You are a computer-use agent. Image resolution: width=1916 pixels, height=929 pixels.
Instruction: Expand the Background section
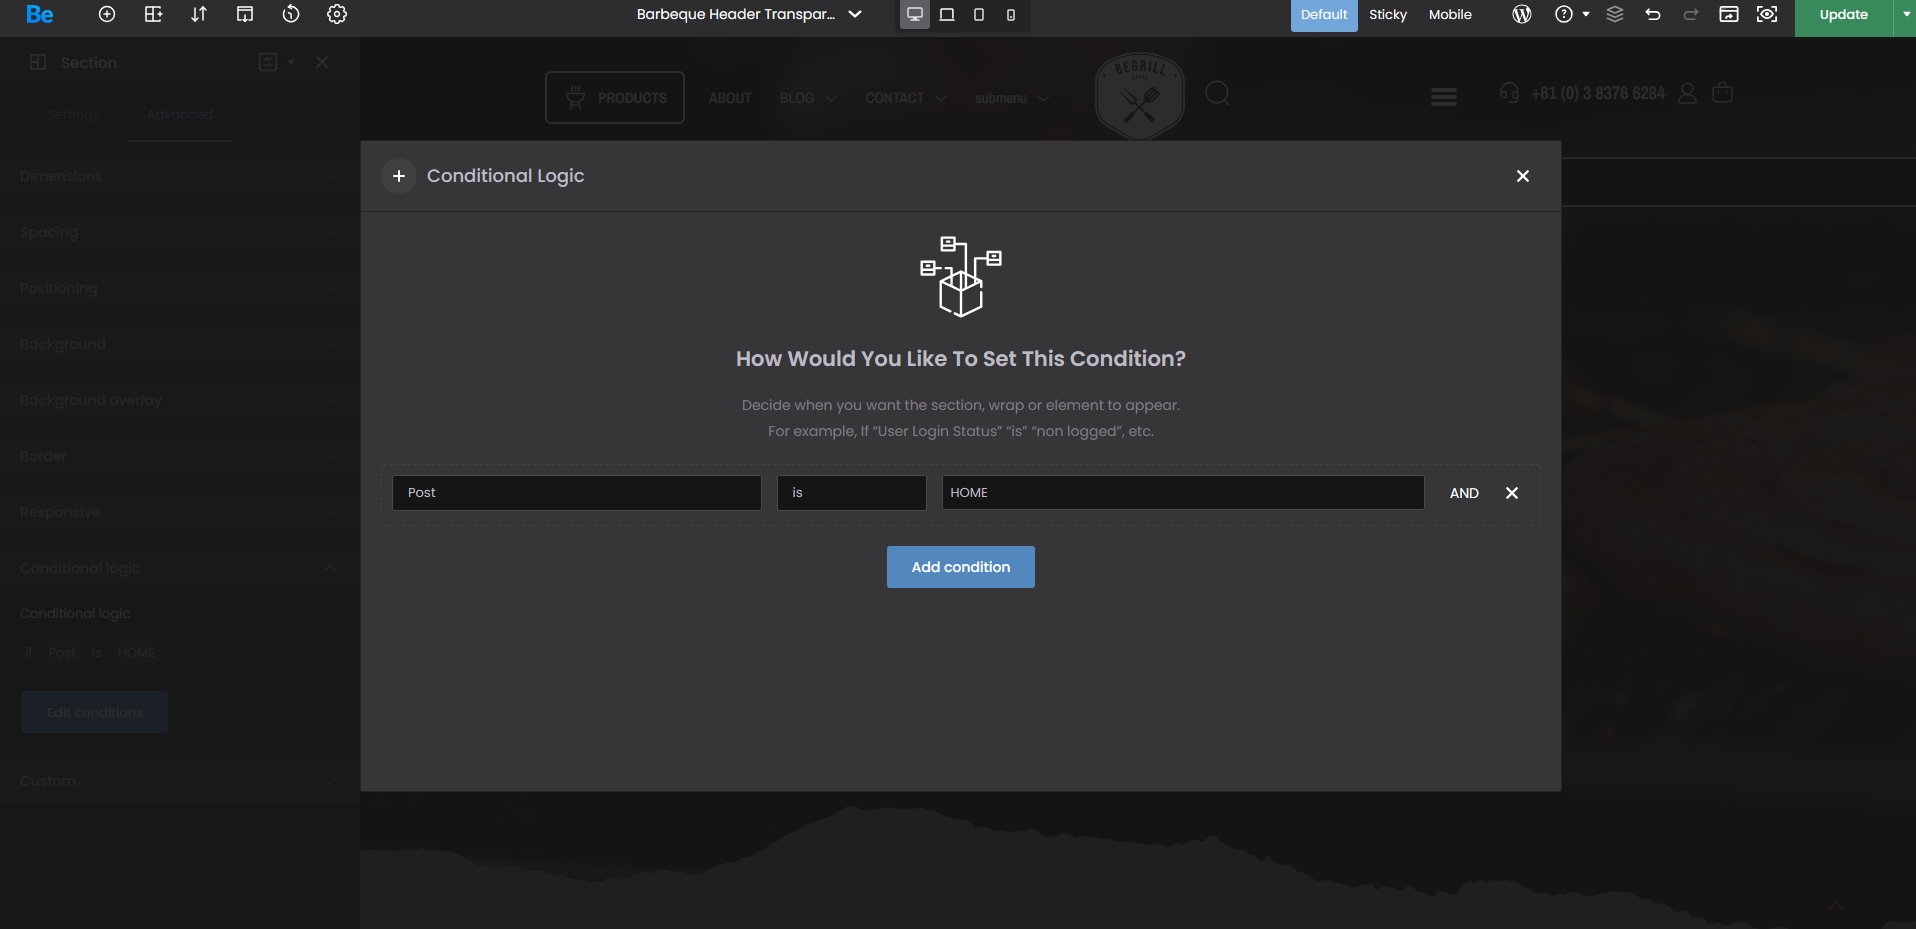point(180,344)
